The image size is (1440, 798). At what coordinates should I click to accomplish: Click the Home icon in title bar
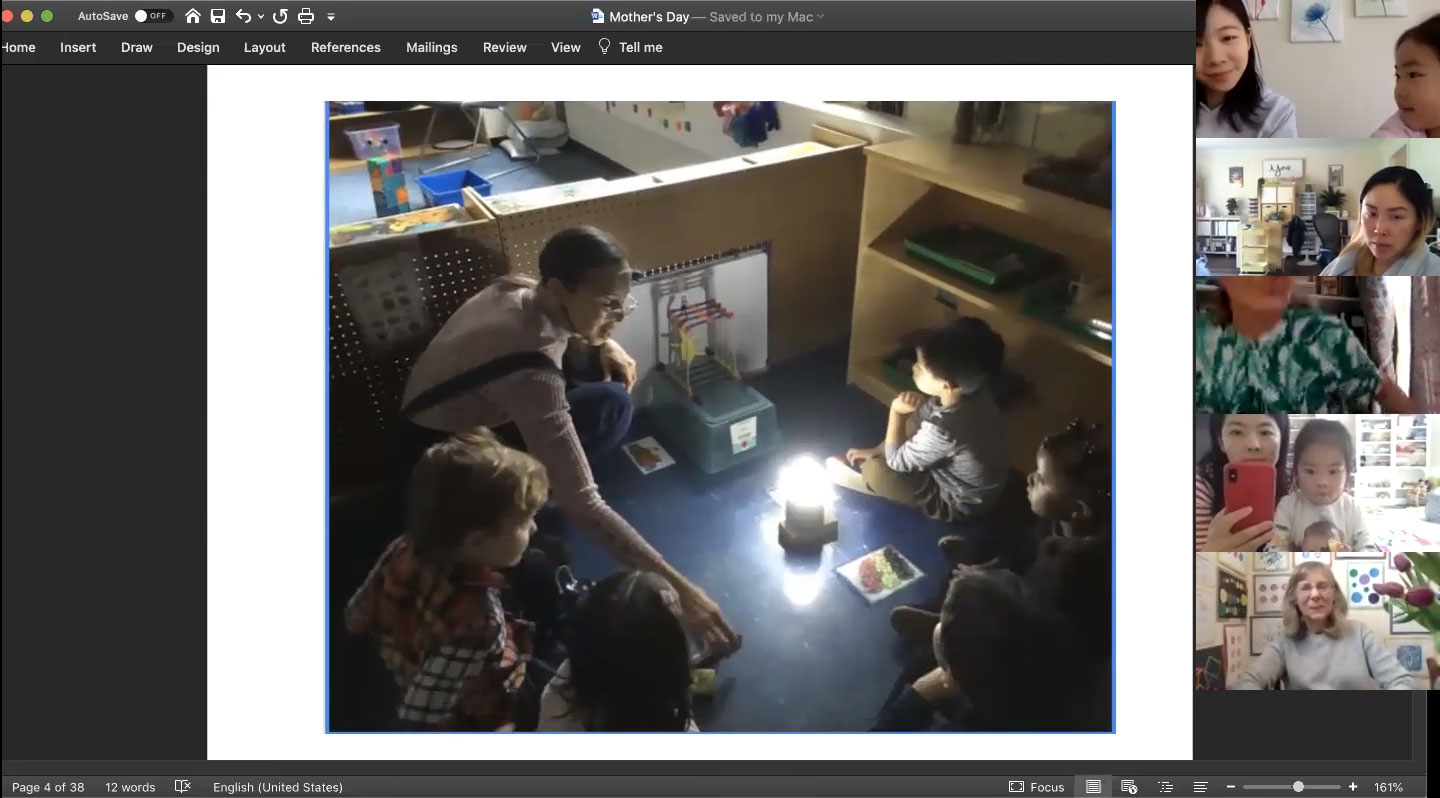click(x=193, y=16)
